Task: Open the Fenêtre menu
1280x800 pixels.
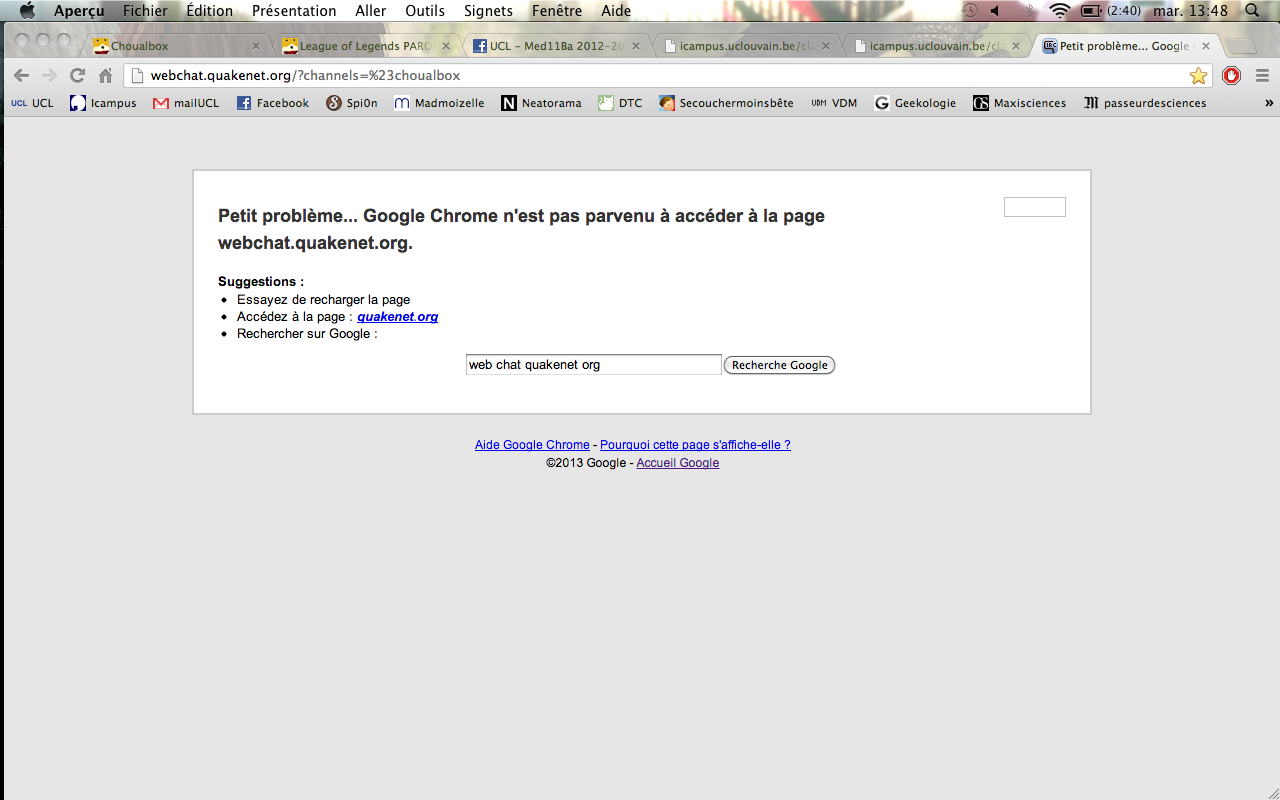Action: (557, 11)
